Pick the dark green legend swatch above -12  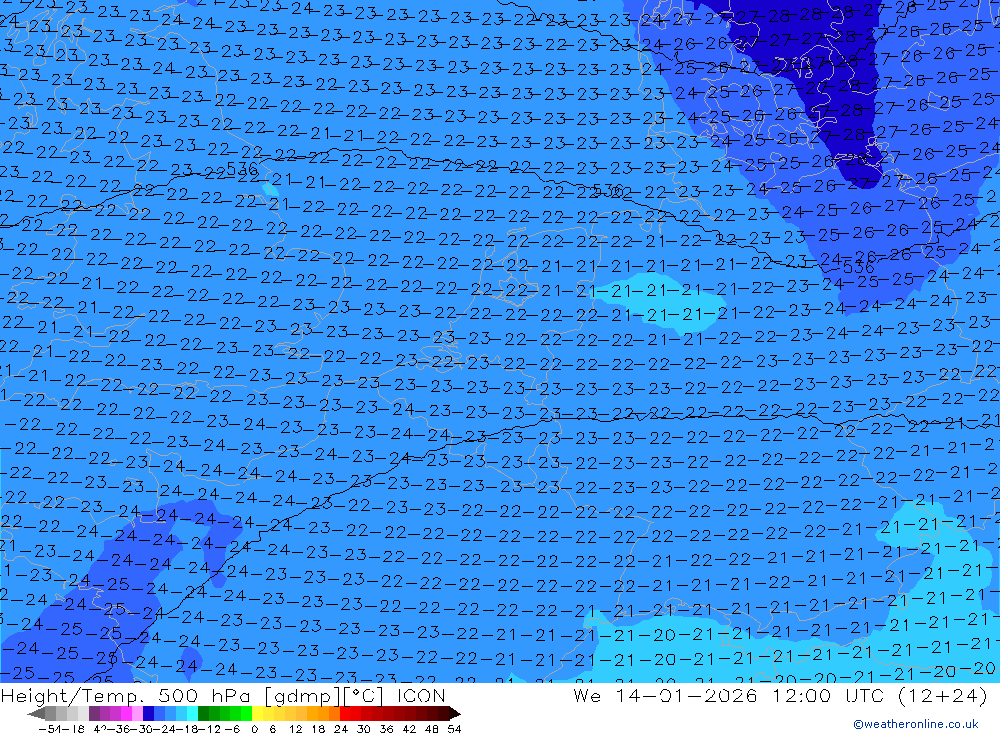[x=203, y=713]
